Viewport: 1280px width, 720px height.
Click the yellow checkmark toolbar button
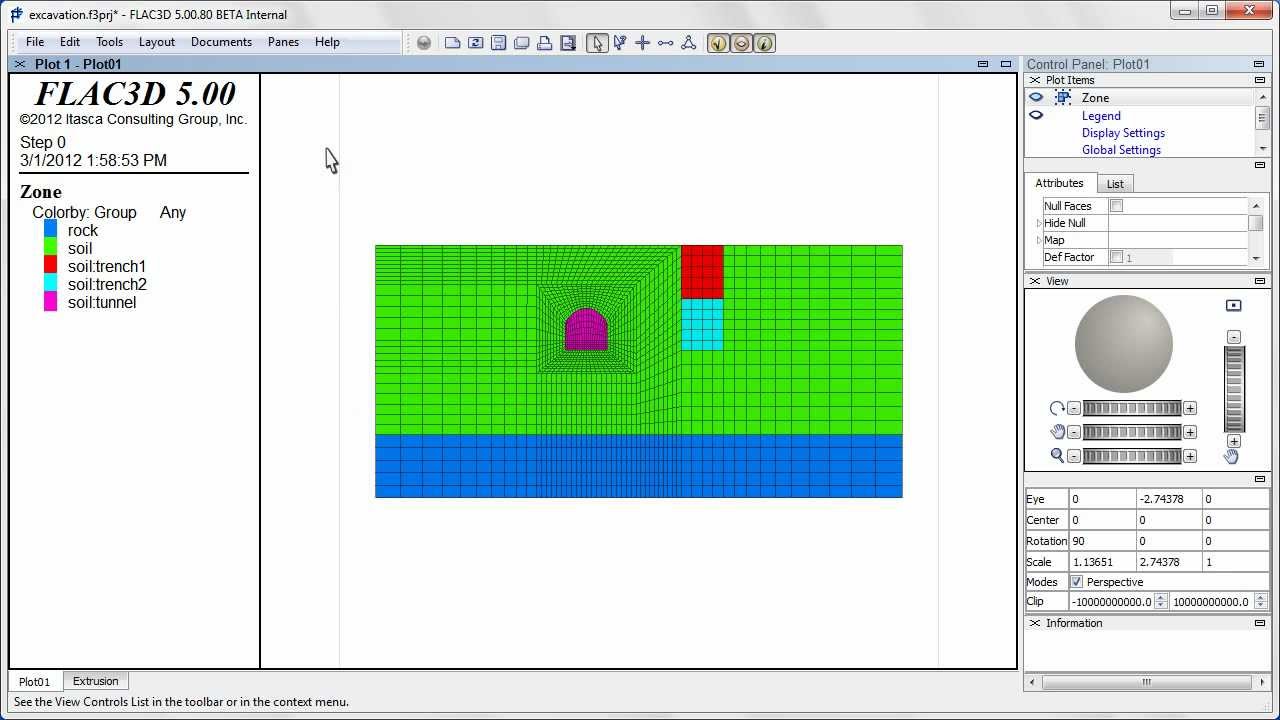718,43
